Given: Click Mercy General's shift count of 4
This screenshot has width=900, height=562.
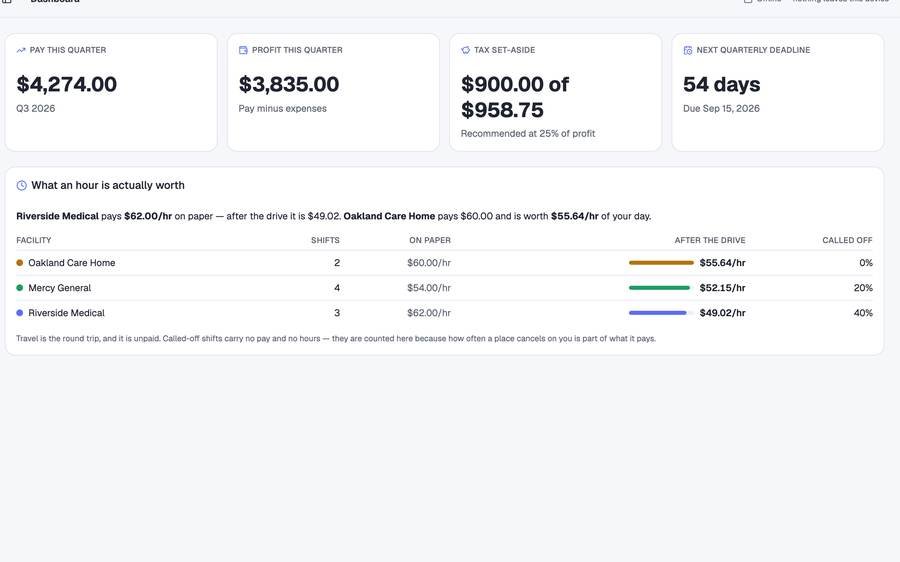Looking at the screenshot, I should (337, 288).
